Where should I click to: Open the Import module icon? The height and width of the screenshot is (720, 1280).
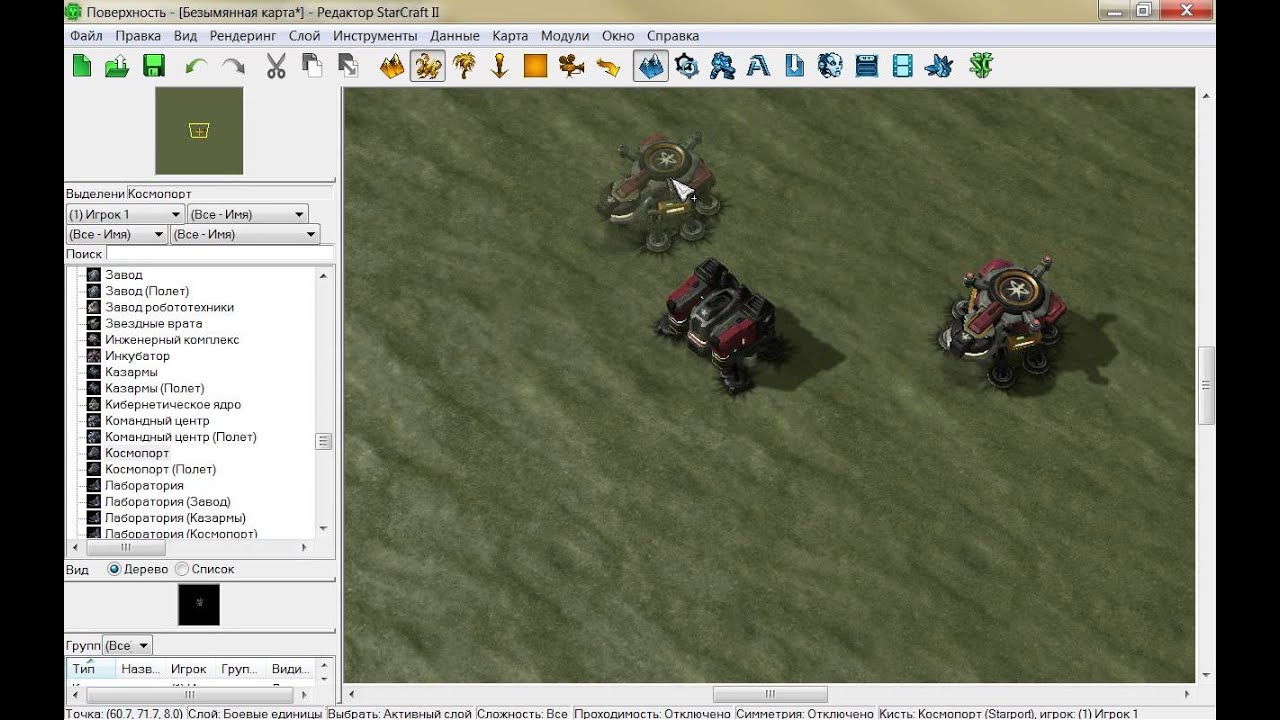795,67
